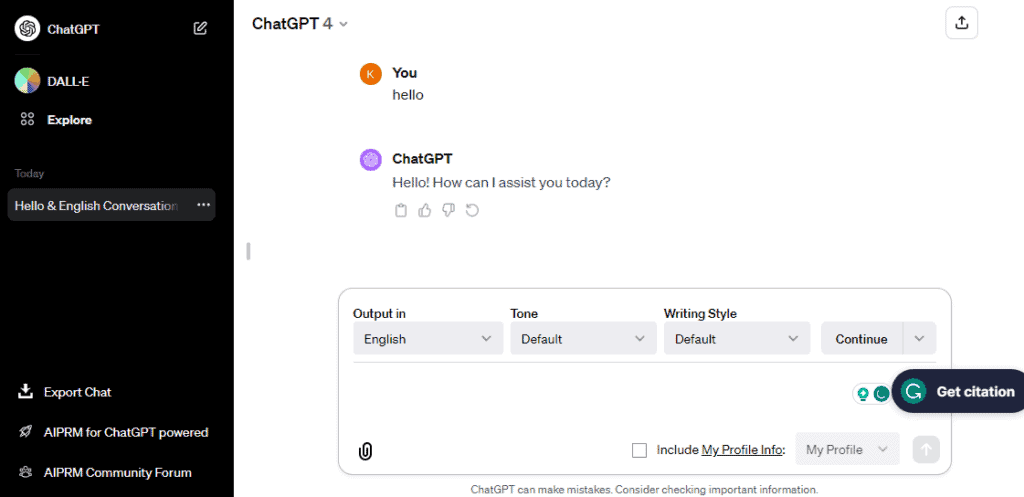
Task: Select Explore in the sidebar
Action: click(x=68, y=120)
